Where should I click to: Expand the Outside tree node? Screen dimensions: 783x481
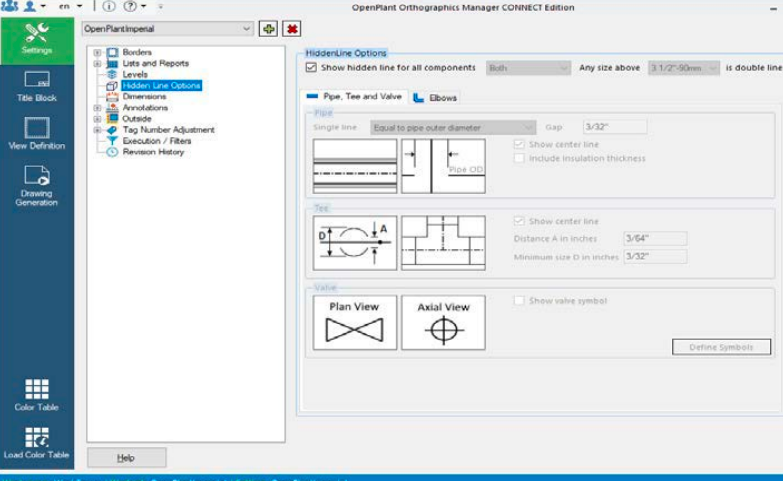click(x=97, y=119)
